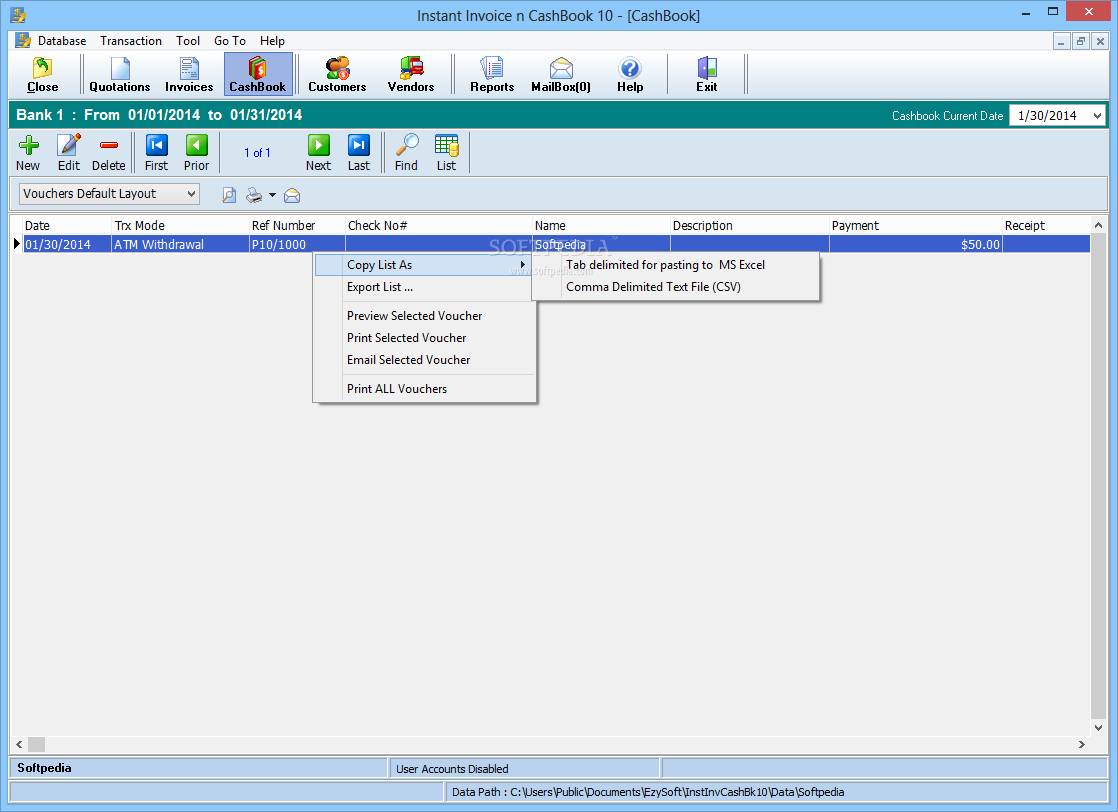1118x812 pixels.
Task: Choose Preview Selected Voucher
Action: tap(424, 315)
